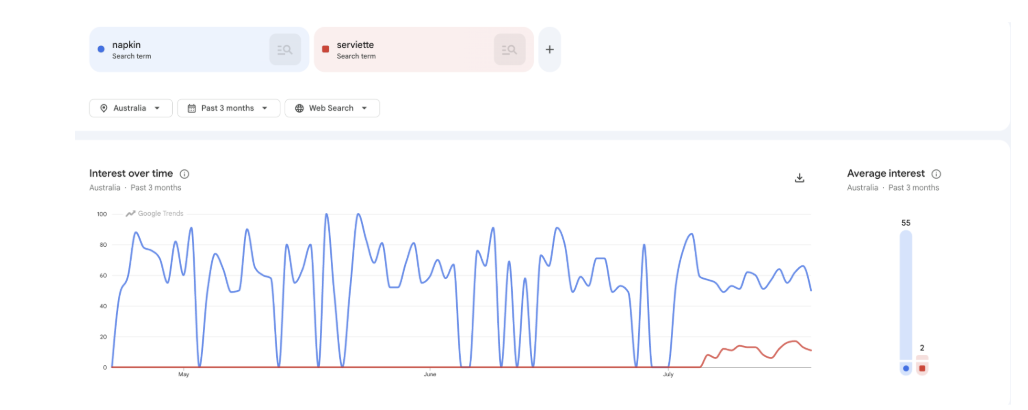Click the serviette average interest bar
The height and width of the screenshot is (410, 1028).
[x=922, y=365]
